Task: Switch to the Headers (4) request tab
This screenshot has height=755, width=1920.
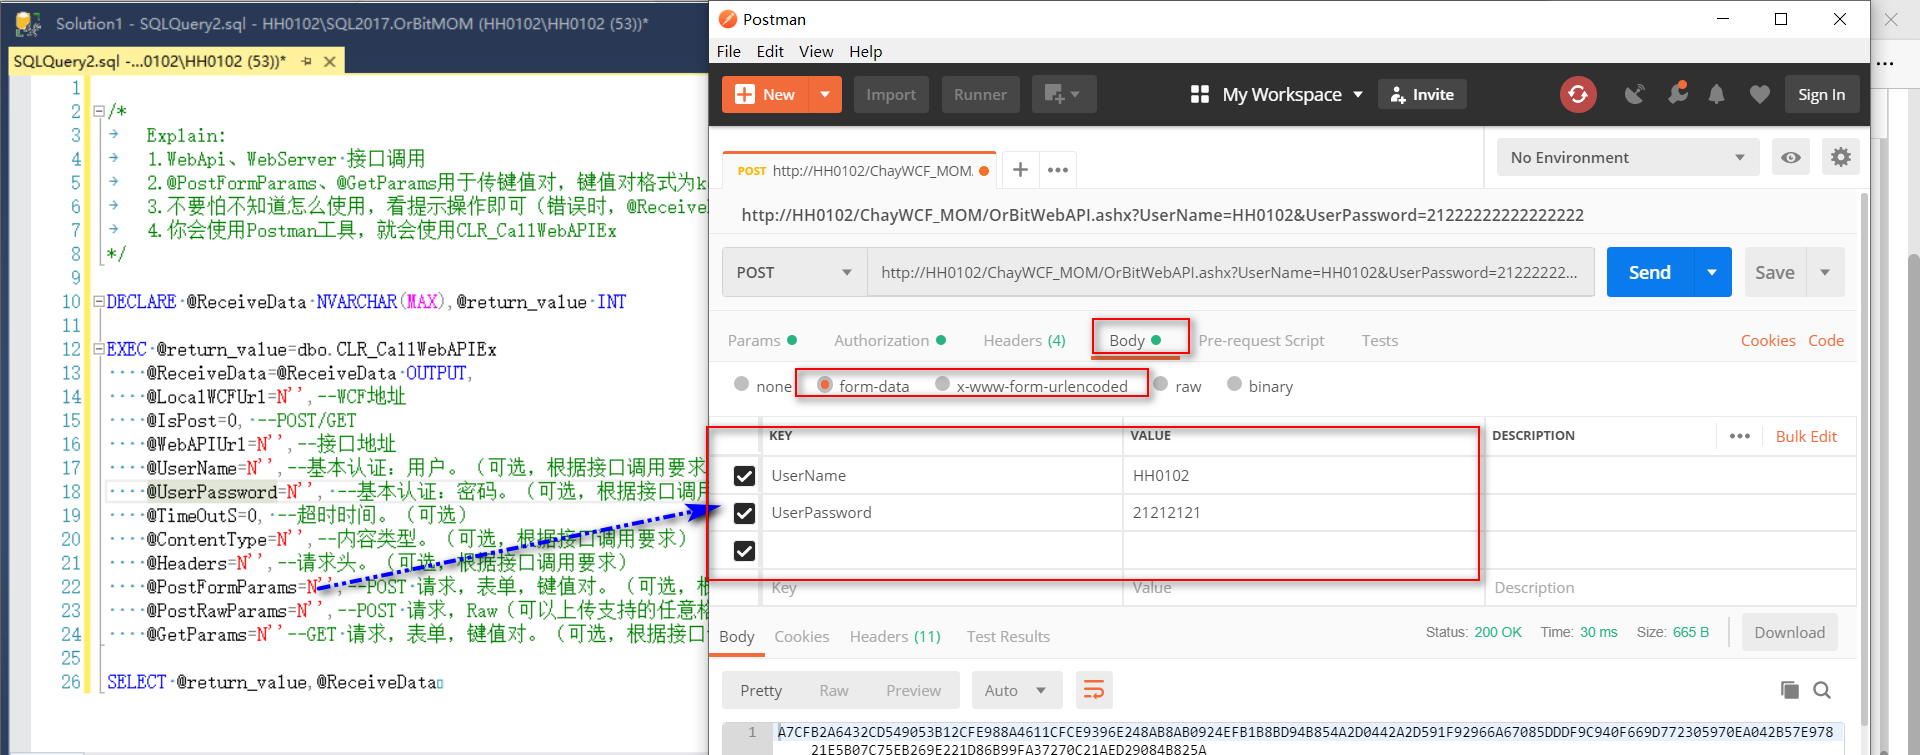Action: (1024, 340)
